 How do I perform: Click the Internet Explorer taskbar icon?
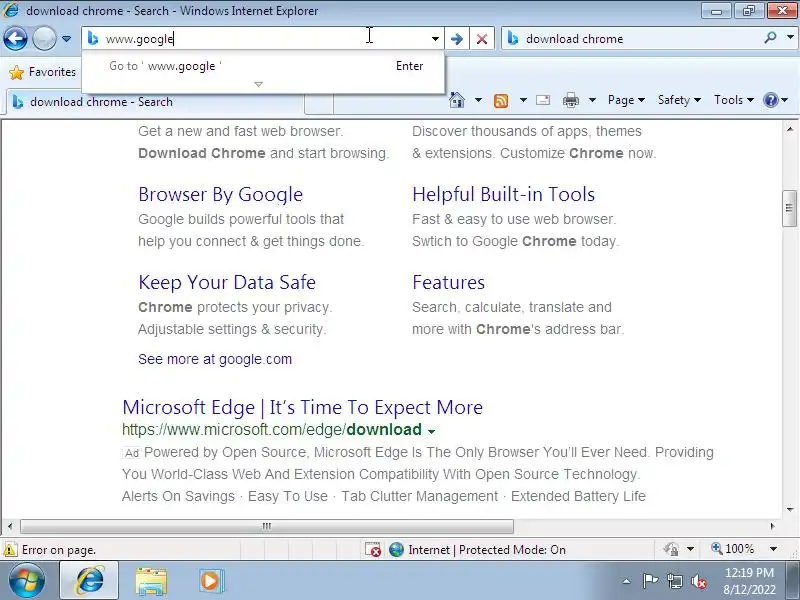click(90, 581)
